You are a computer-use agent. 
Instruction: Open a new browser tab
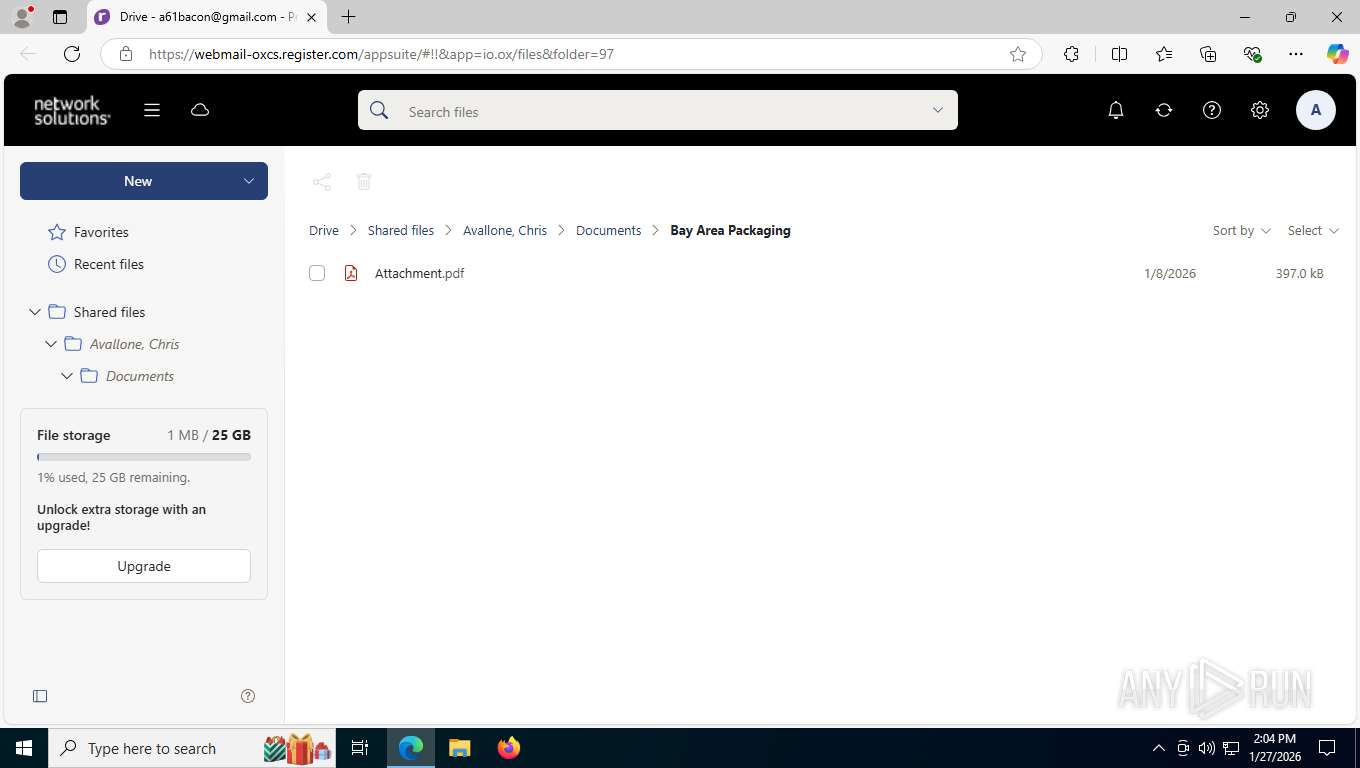click(348, 17)
